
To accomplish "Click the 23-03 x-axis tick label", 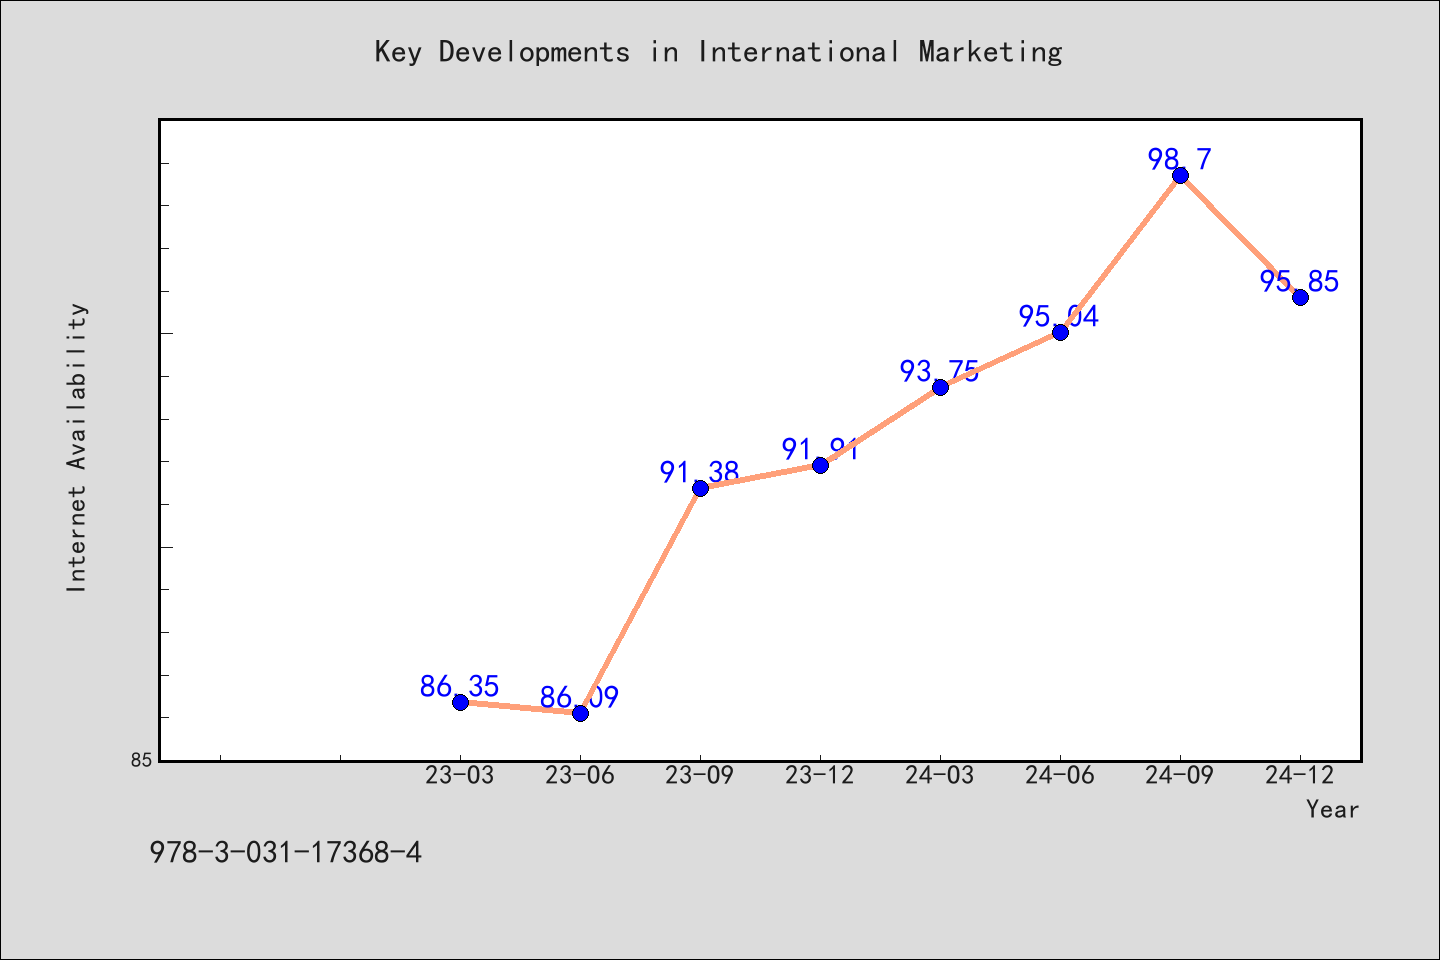I will point(460,775).
